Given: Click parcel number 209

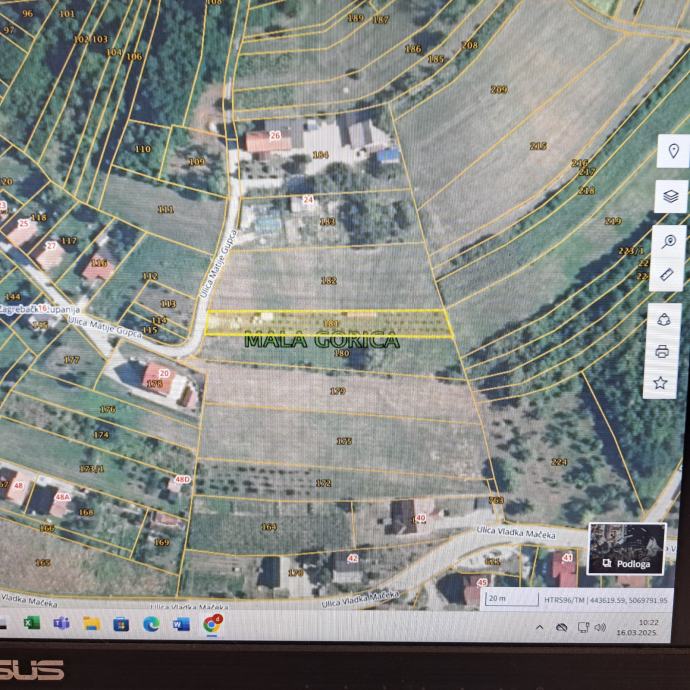Looking at the screenshot, I should 499,89.
